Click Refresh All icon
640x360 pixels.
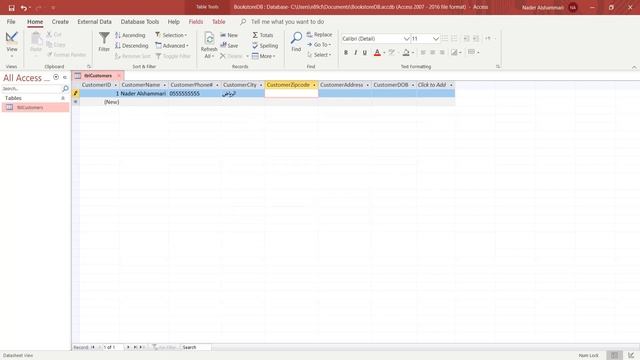tap(209, 45)
